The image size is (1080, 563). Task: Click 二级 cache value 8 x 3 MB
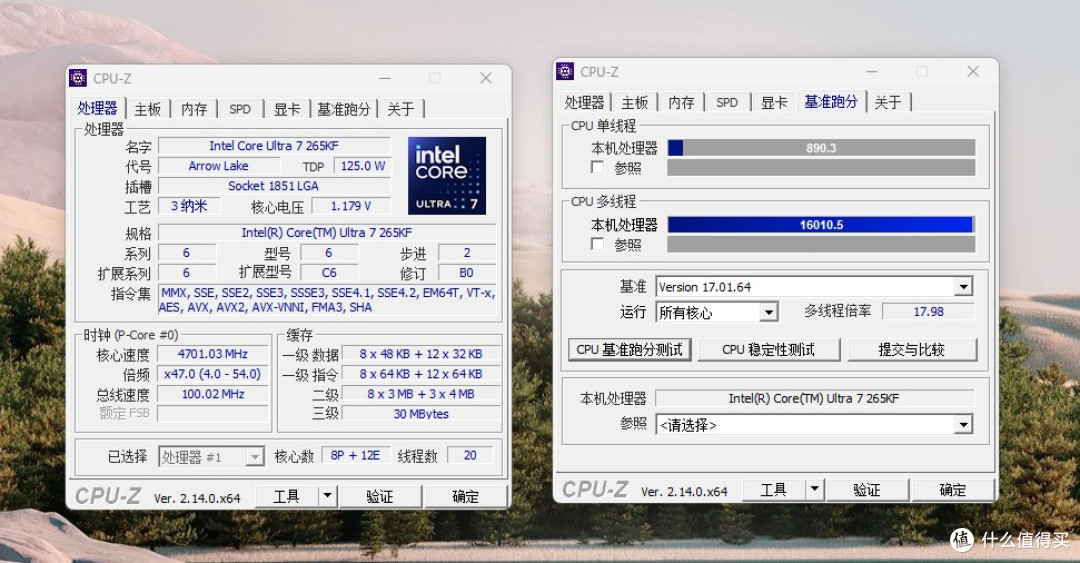point(421,393)
